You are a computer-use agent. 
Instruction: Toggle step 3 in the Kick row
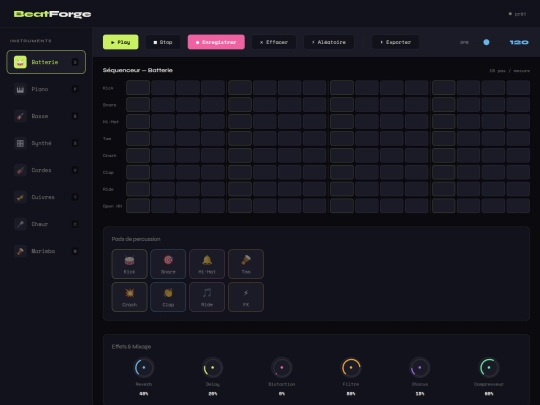tap(188, 87)
